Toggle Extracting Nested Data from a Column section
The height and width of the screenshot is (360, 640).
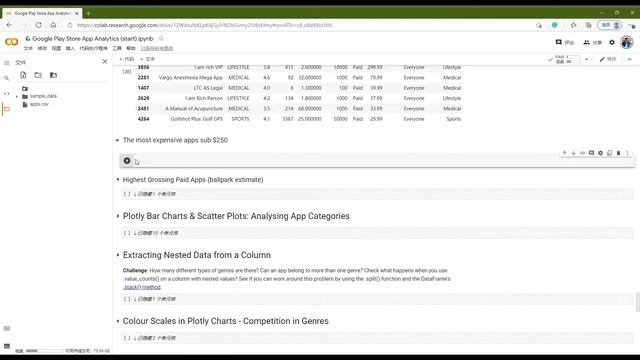[118, 255]
